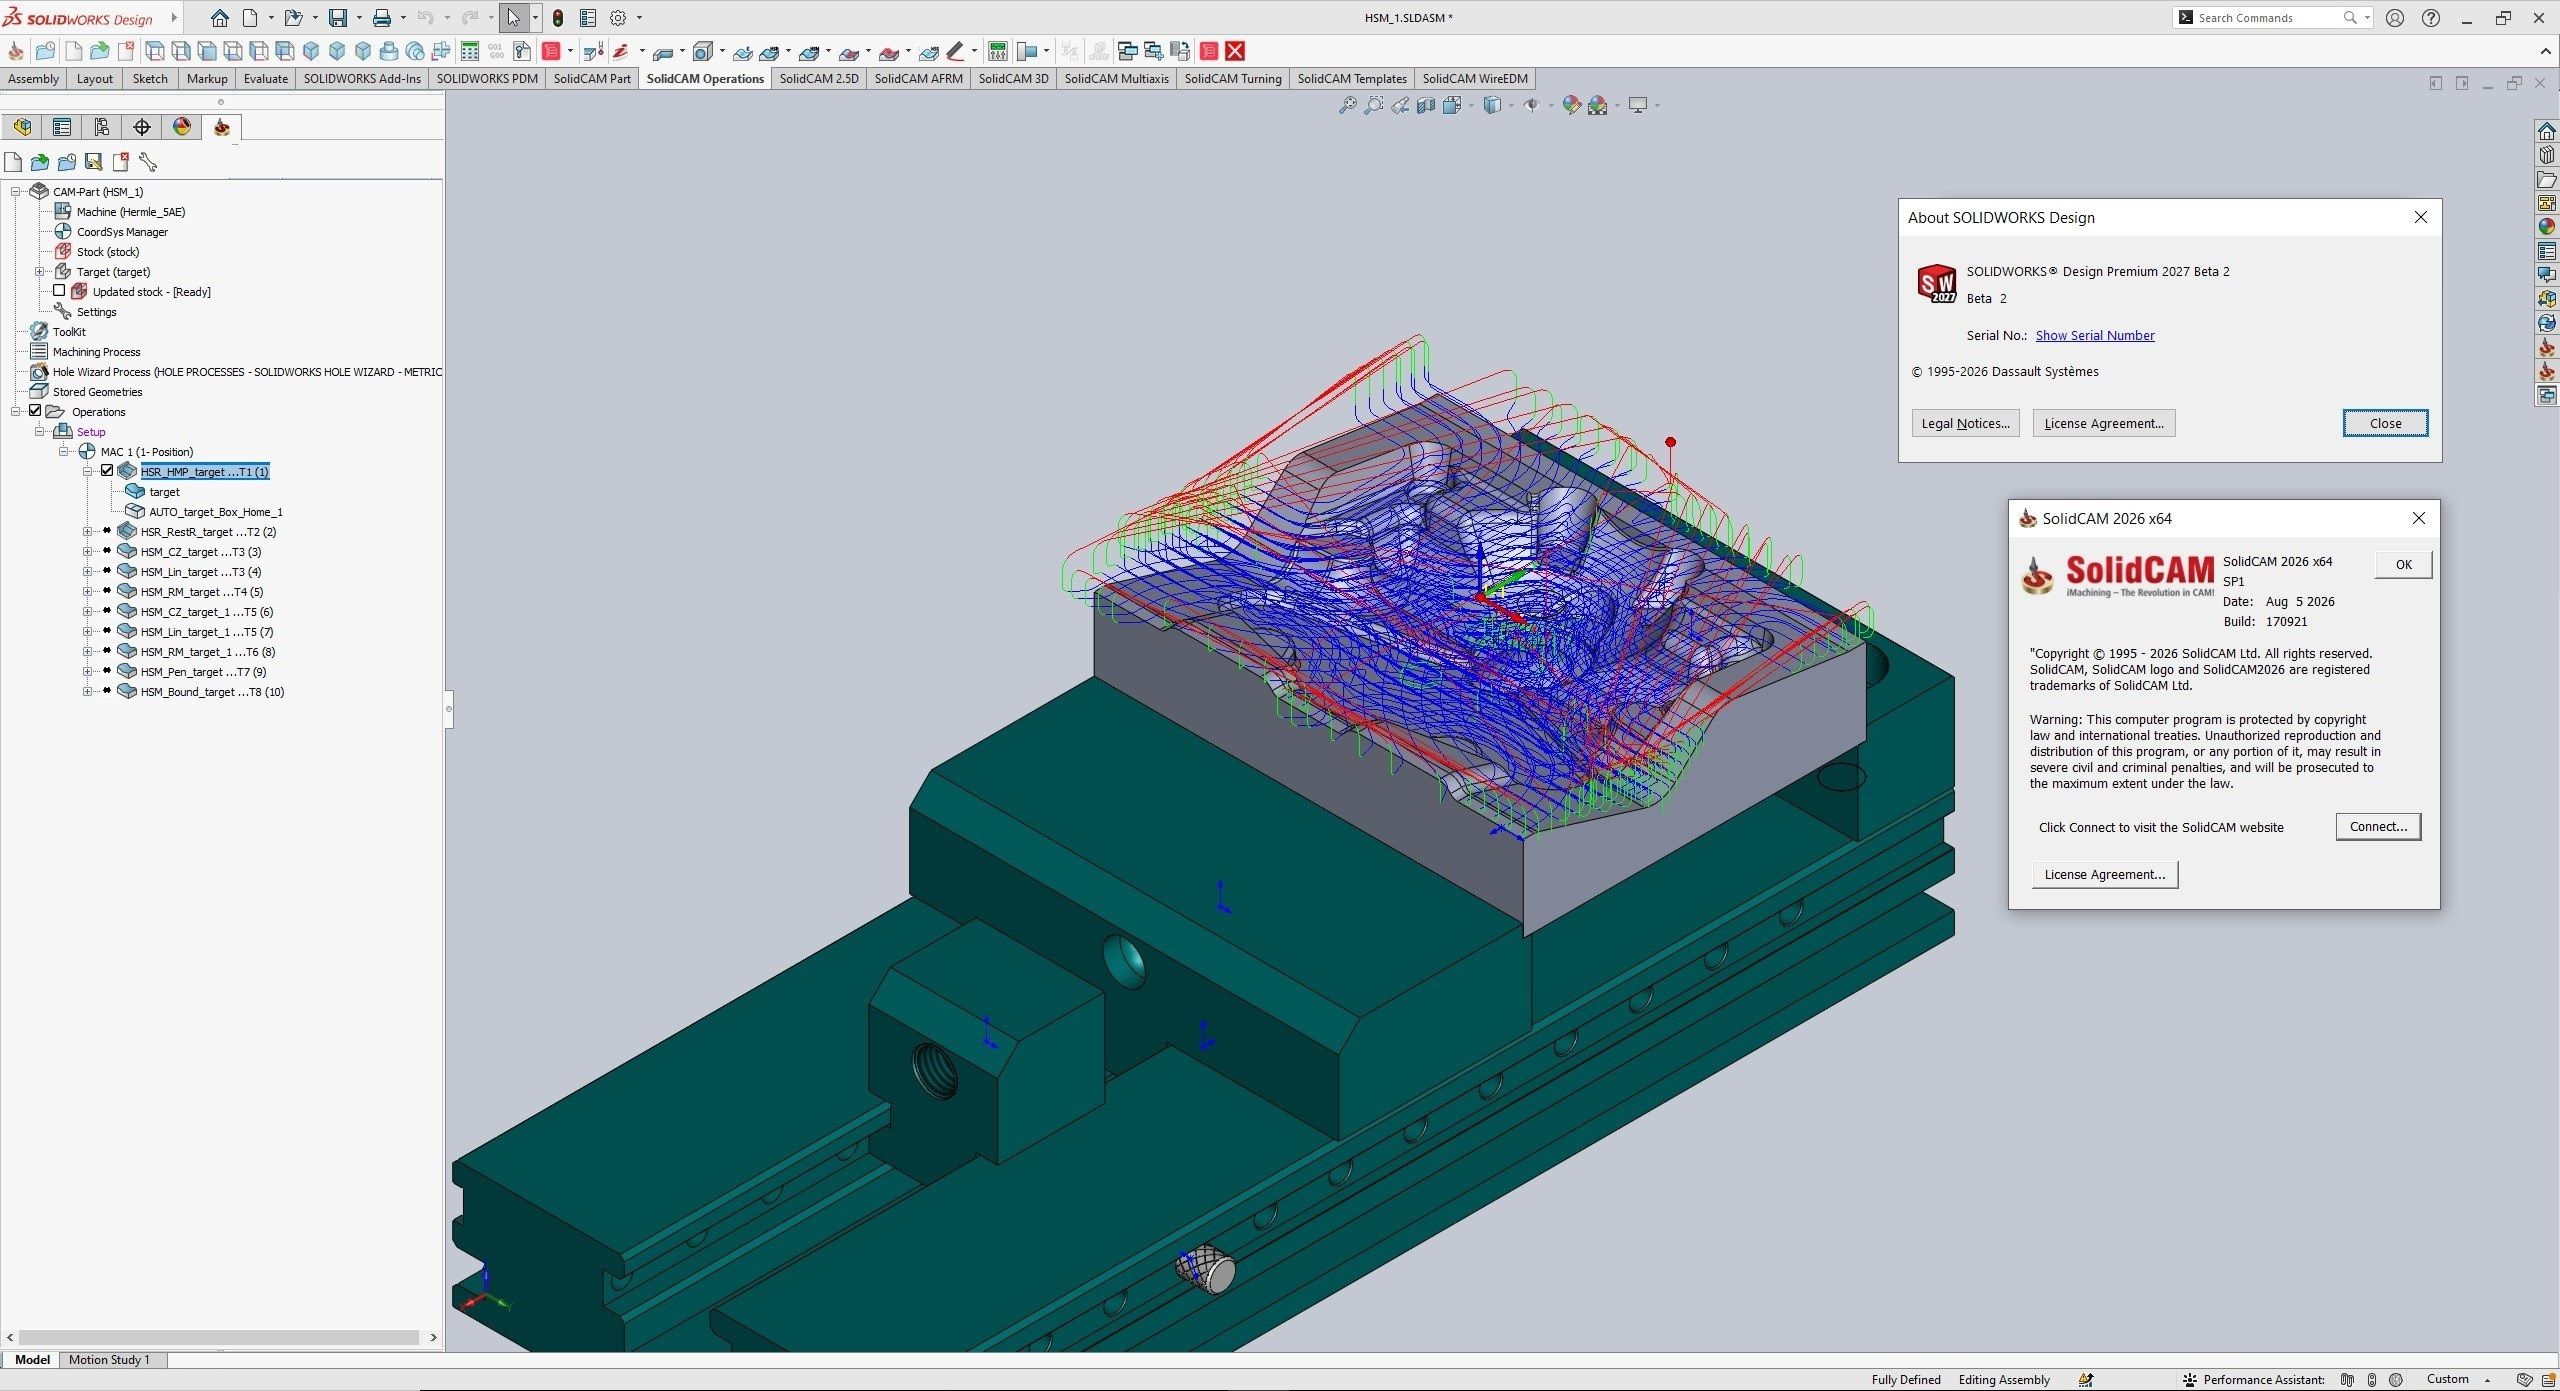Toggle the status marker beside HSM_Pen_target T7 (9)
The image size is (2560, 1391).
pyautogui.click(x=107, y=671)
